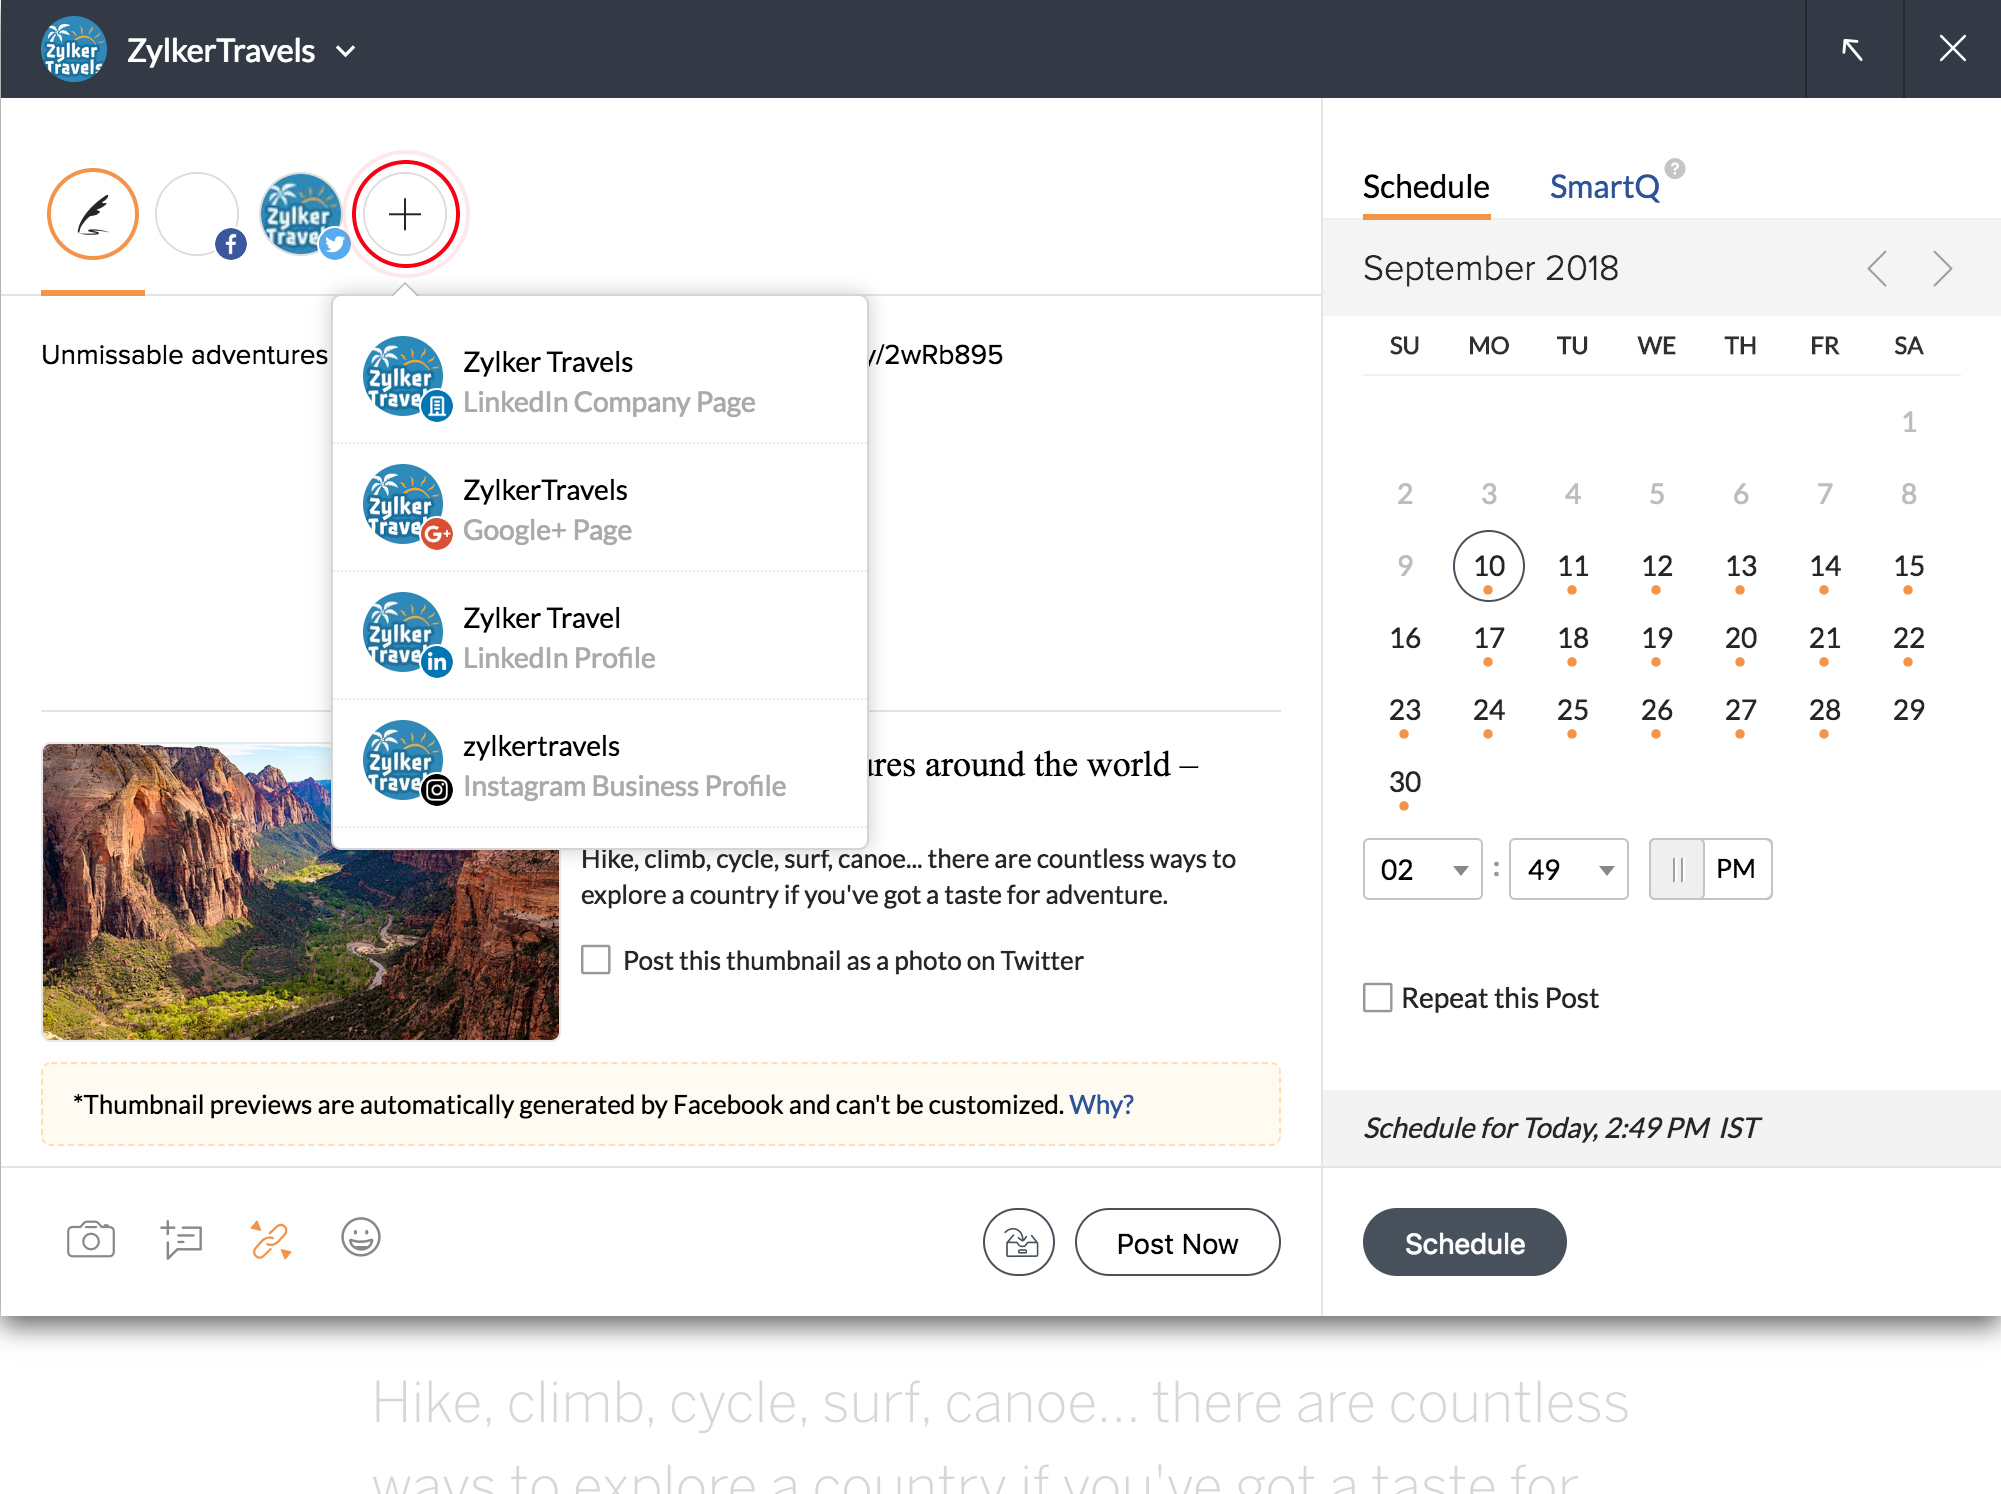Enable Post this thumbnail as photo on Twitter
Screen dimensions: 2001x1494
596,960
